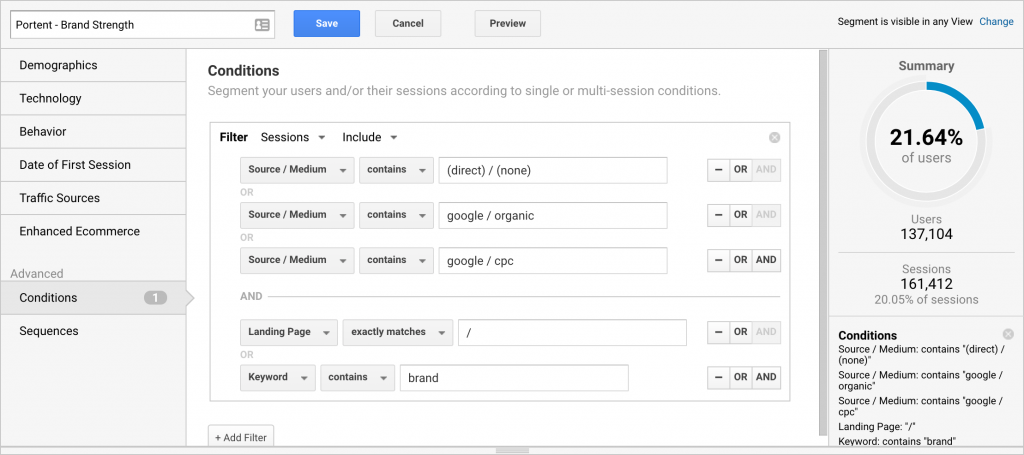Remove the (direct) / (none) condition row
Image resolution: width=1024 pixels, height=455 pixels.
[718, 170]
